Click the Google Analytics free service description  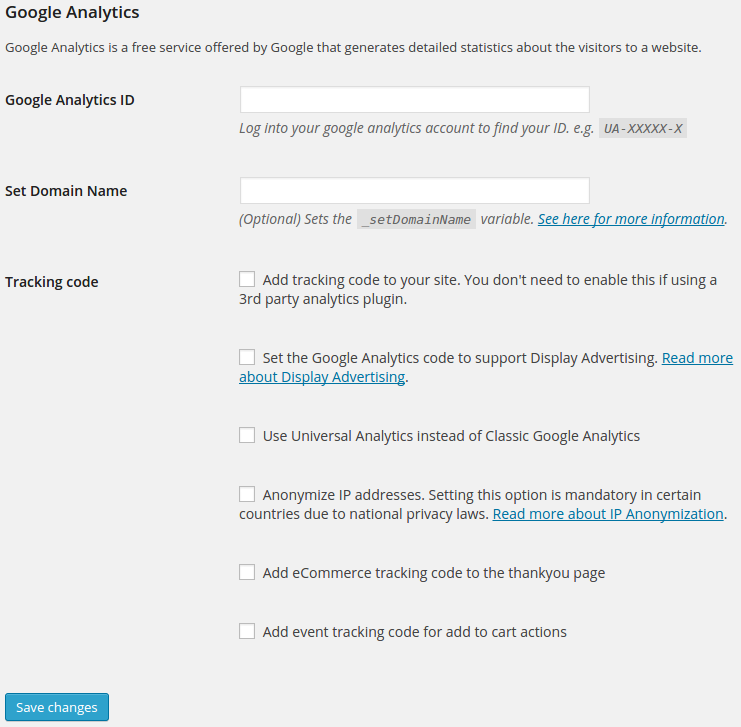point(353,48)
